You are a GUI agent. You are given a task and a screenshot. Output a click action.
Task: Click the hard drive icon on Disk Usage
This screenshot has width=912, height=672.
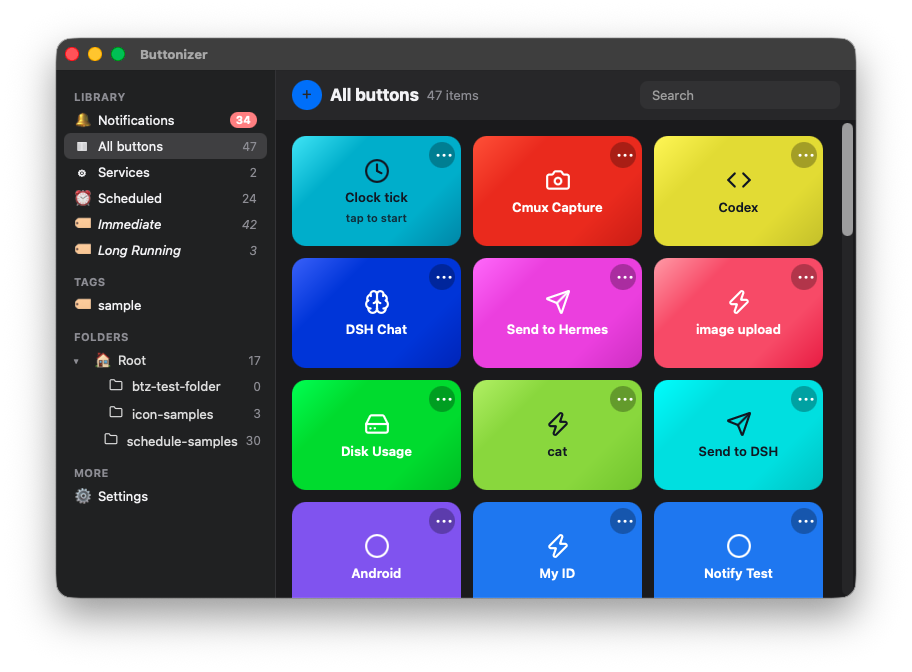point(376,424)
